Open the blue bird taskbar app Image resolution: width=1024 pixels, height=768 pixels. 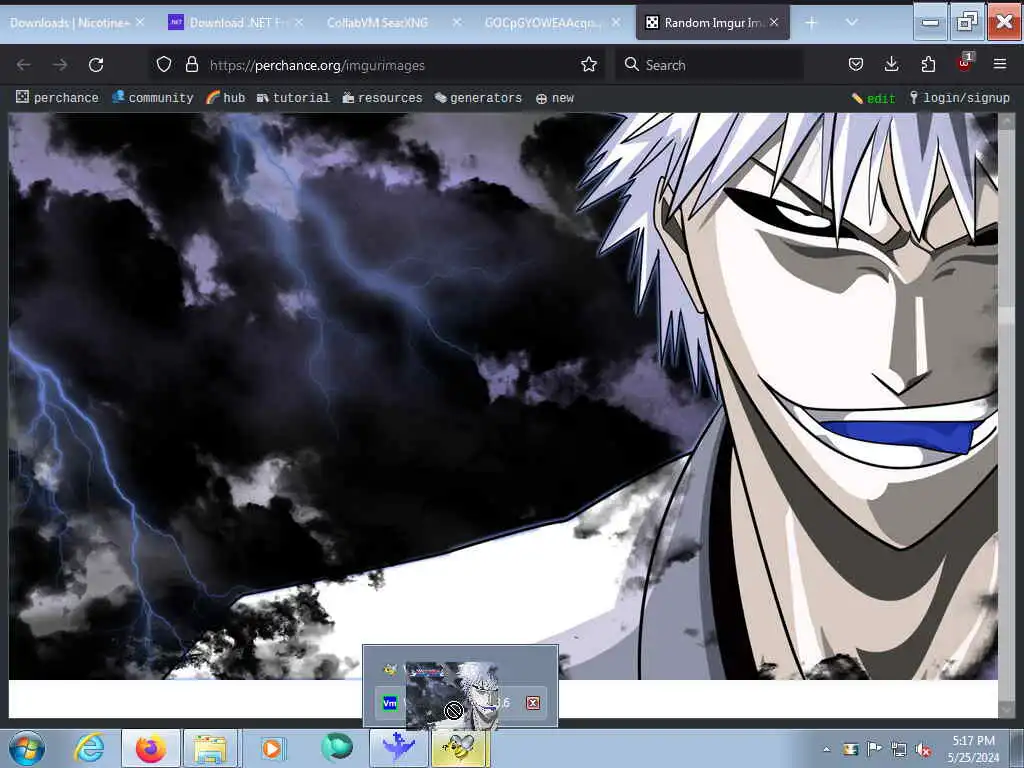[399, 748]
